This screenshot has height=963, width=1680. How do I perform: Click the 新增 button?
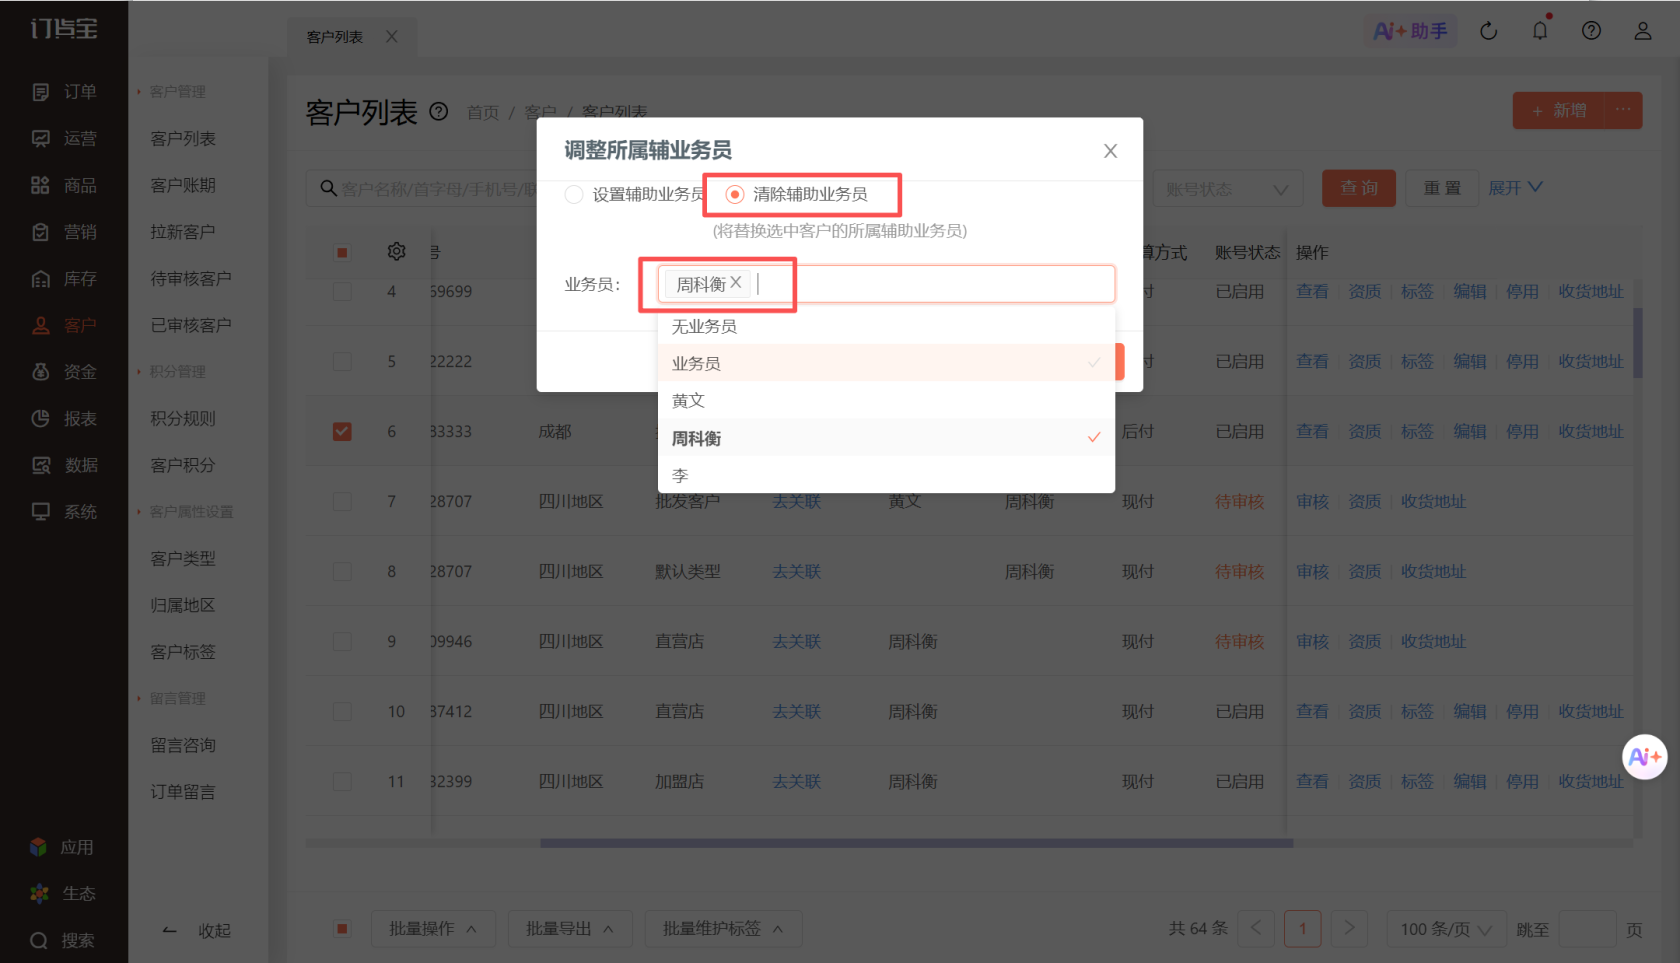pyautogui.click(x=1558, y=111)
